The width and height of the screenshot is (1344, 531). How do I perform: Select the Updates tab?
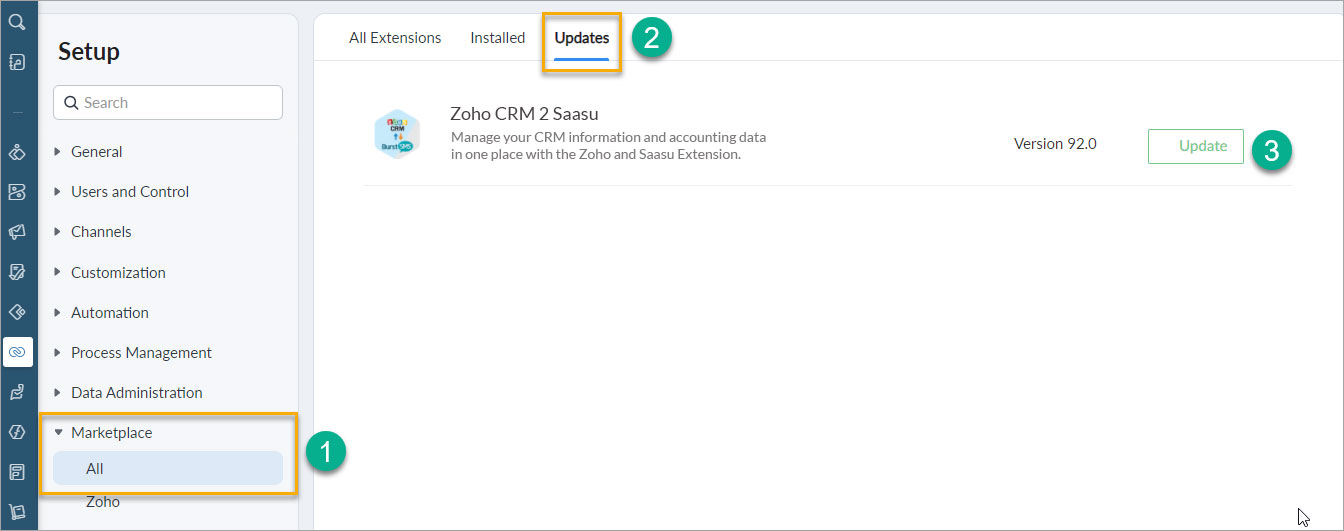point(582,38)
